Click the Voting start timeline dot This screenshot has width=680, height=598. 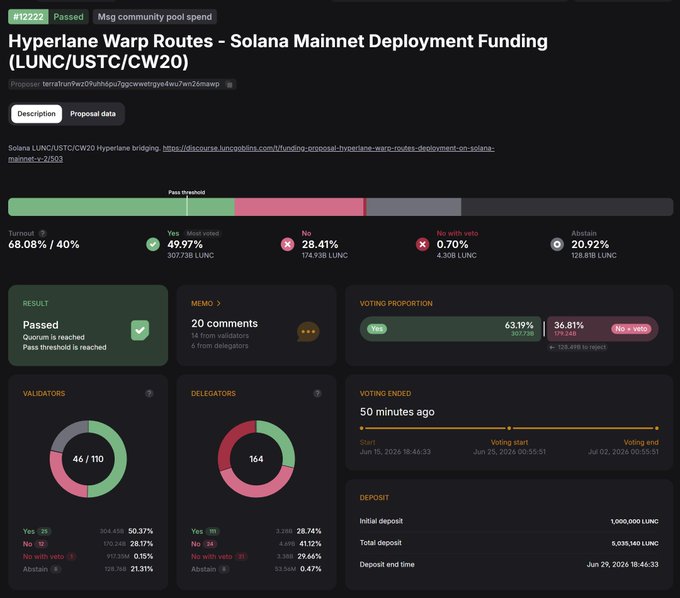coord(509,428)
